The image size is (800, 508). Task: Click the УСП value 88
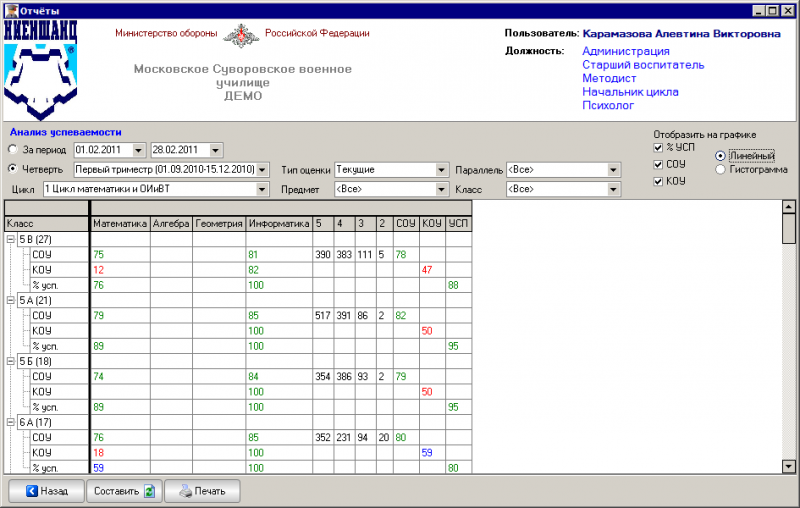click(x=453, y=285)
